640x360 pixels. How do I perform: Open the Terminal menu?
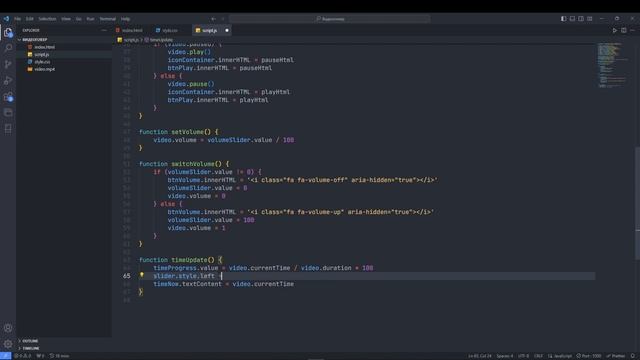(108, 19)
